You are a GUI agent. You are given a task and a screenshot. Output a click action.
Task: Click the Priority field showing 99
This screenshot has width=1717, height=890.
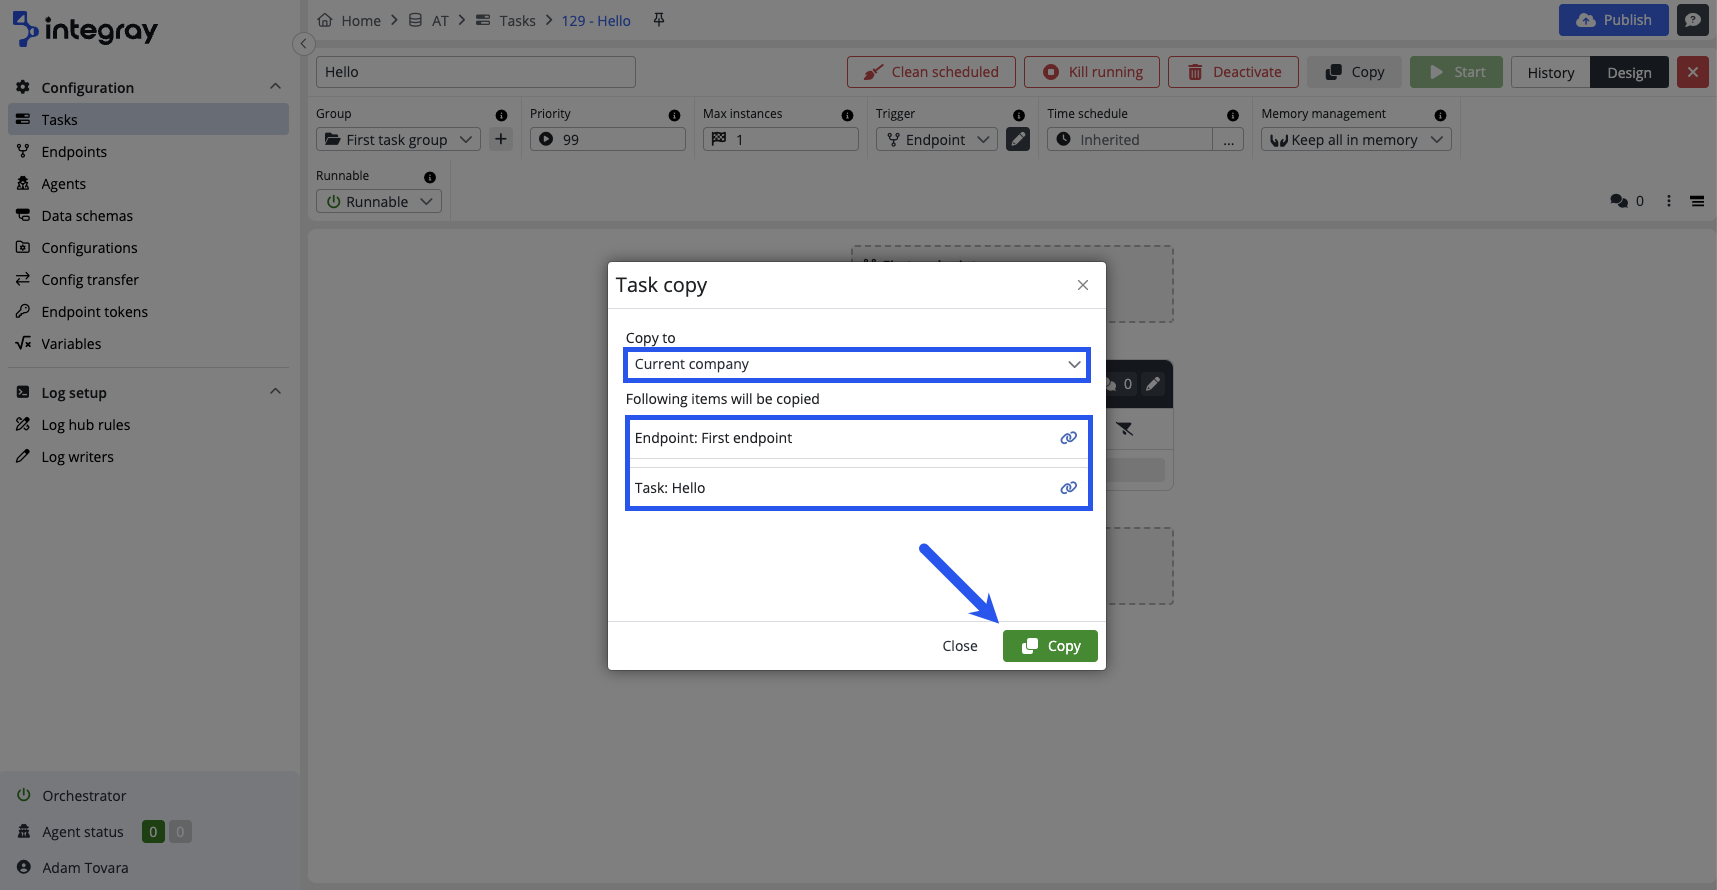pyautogui.click(x=608, y=140)
